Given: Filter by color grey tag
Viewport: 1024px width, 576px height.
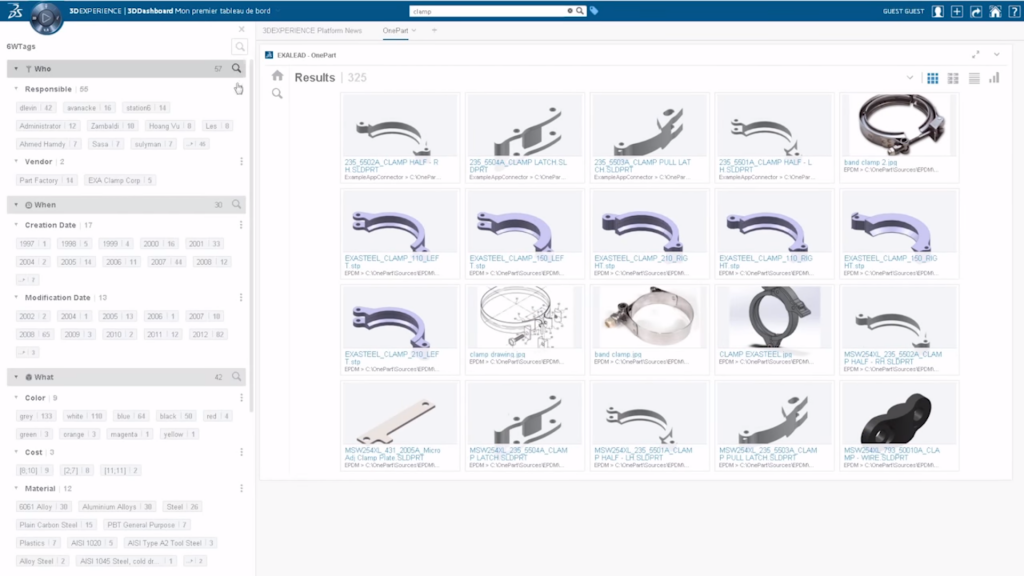Looking at the screenshot, I should click(36, 416).
